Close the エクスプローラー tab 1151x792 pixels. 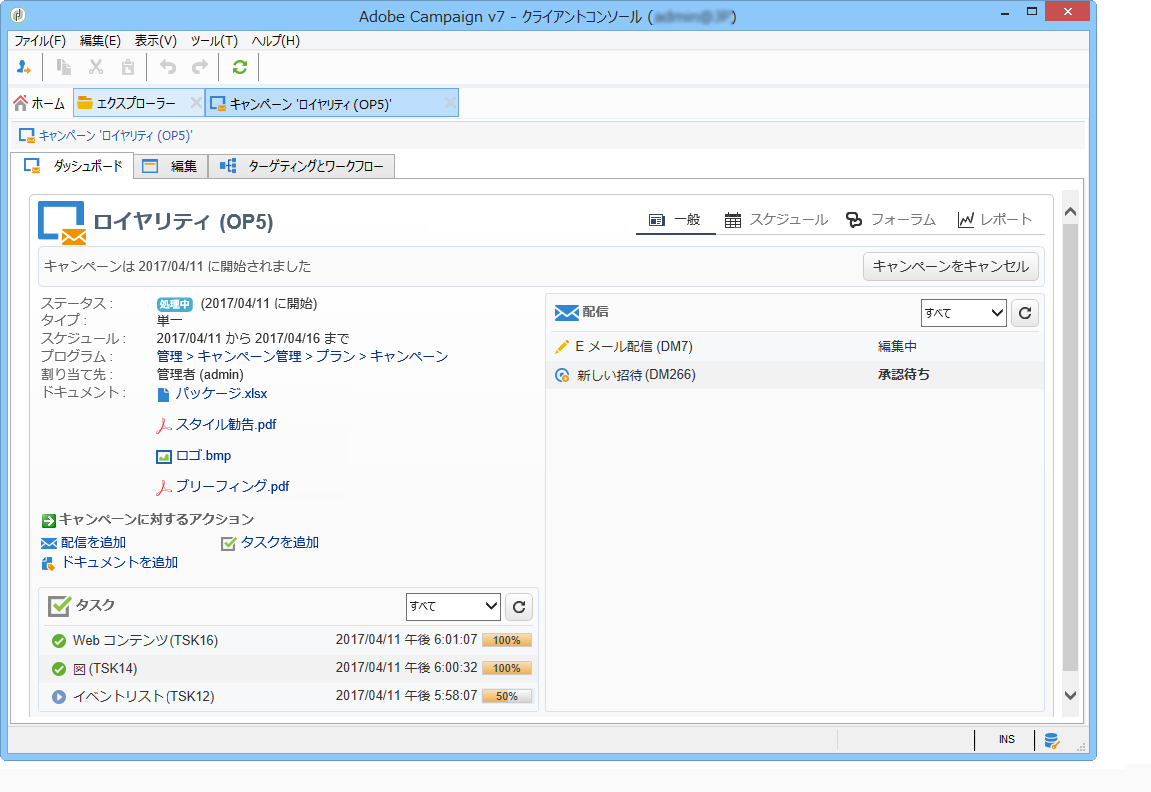196,103
